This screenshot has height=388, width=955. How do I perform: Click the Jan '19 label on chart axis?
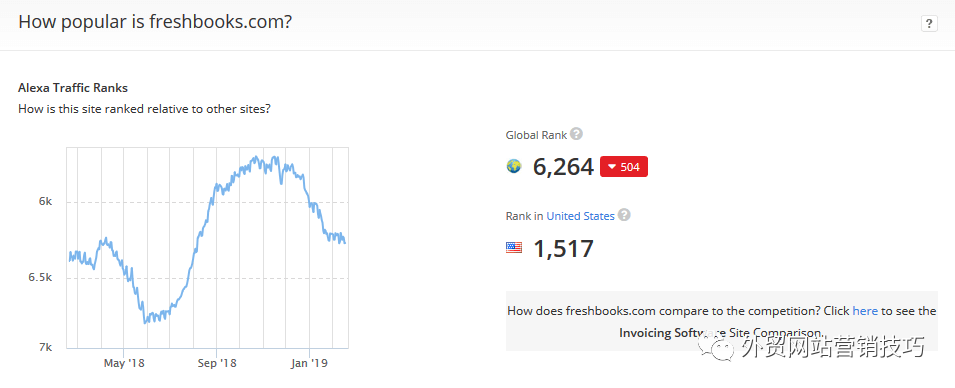[309, 363]
